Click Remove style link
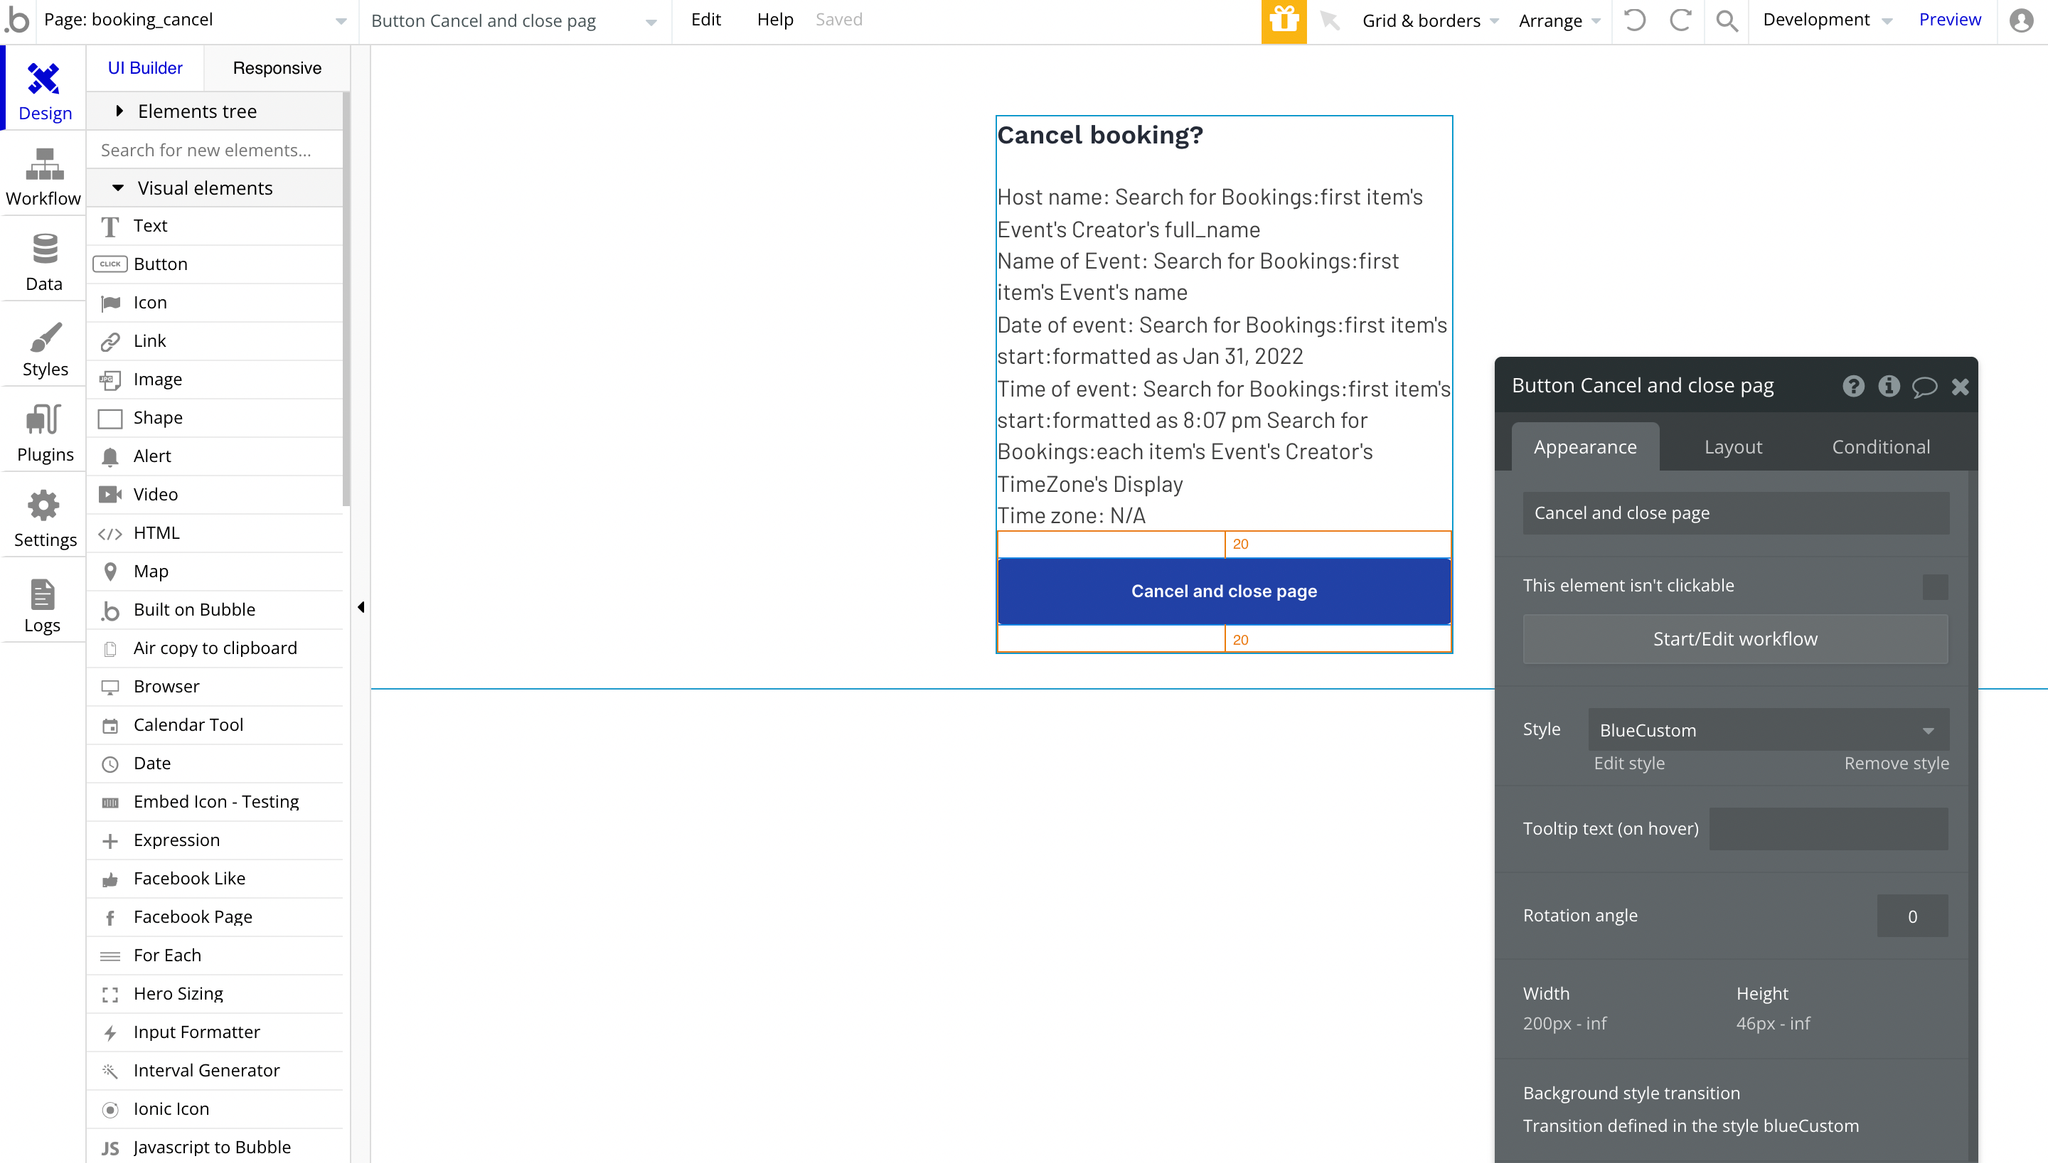This screenshot has width=2048, height=1163. point(1896,763)
